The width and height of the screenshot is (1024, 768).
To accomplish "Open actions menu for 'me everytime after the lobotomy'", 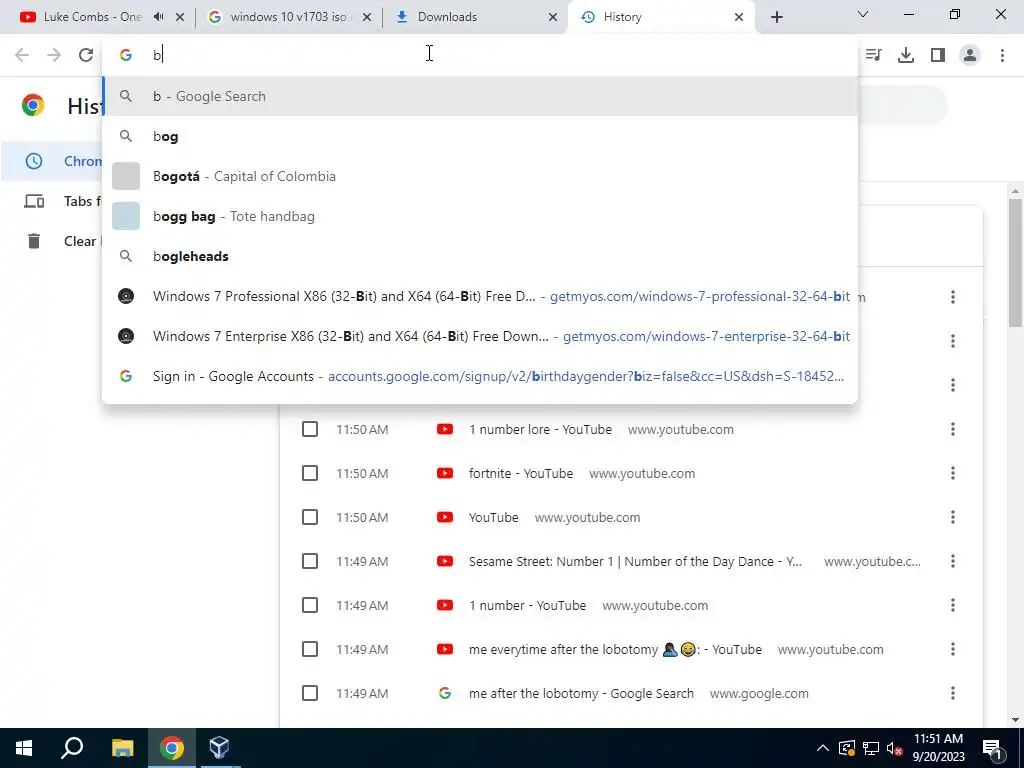I will [x=953, y=649].
